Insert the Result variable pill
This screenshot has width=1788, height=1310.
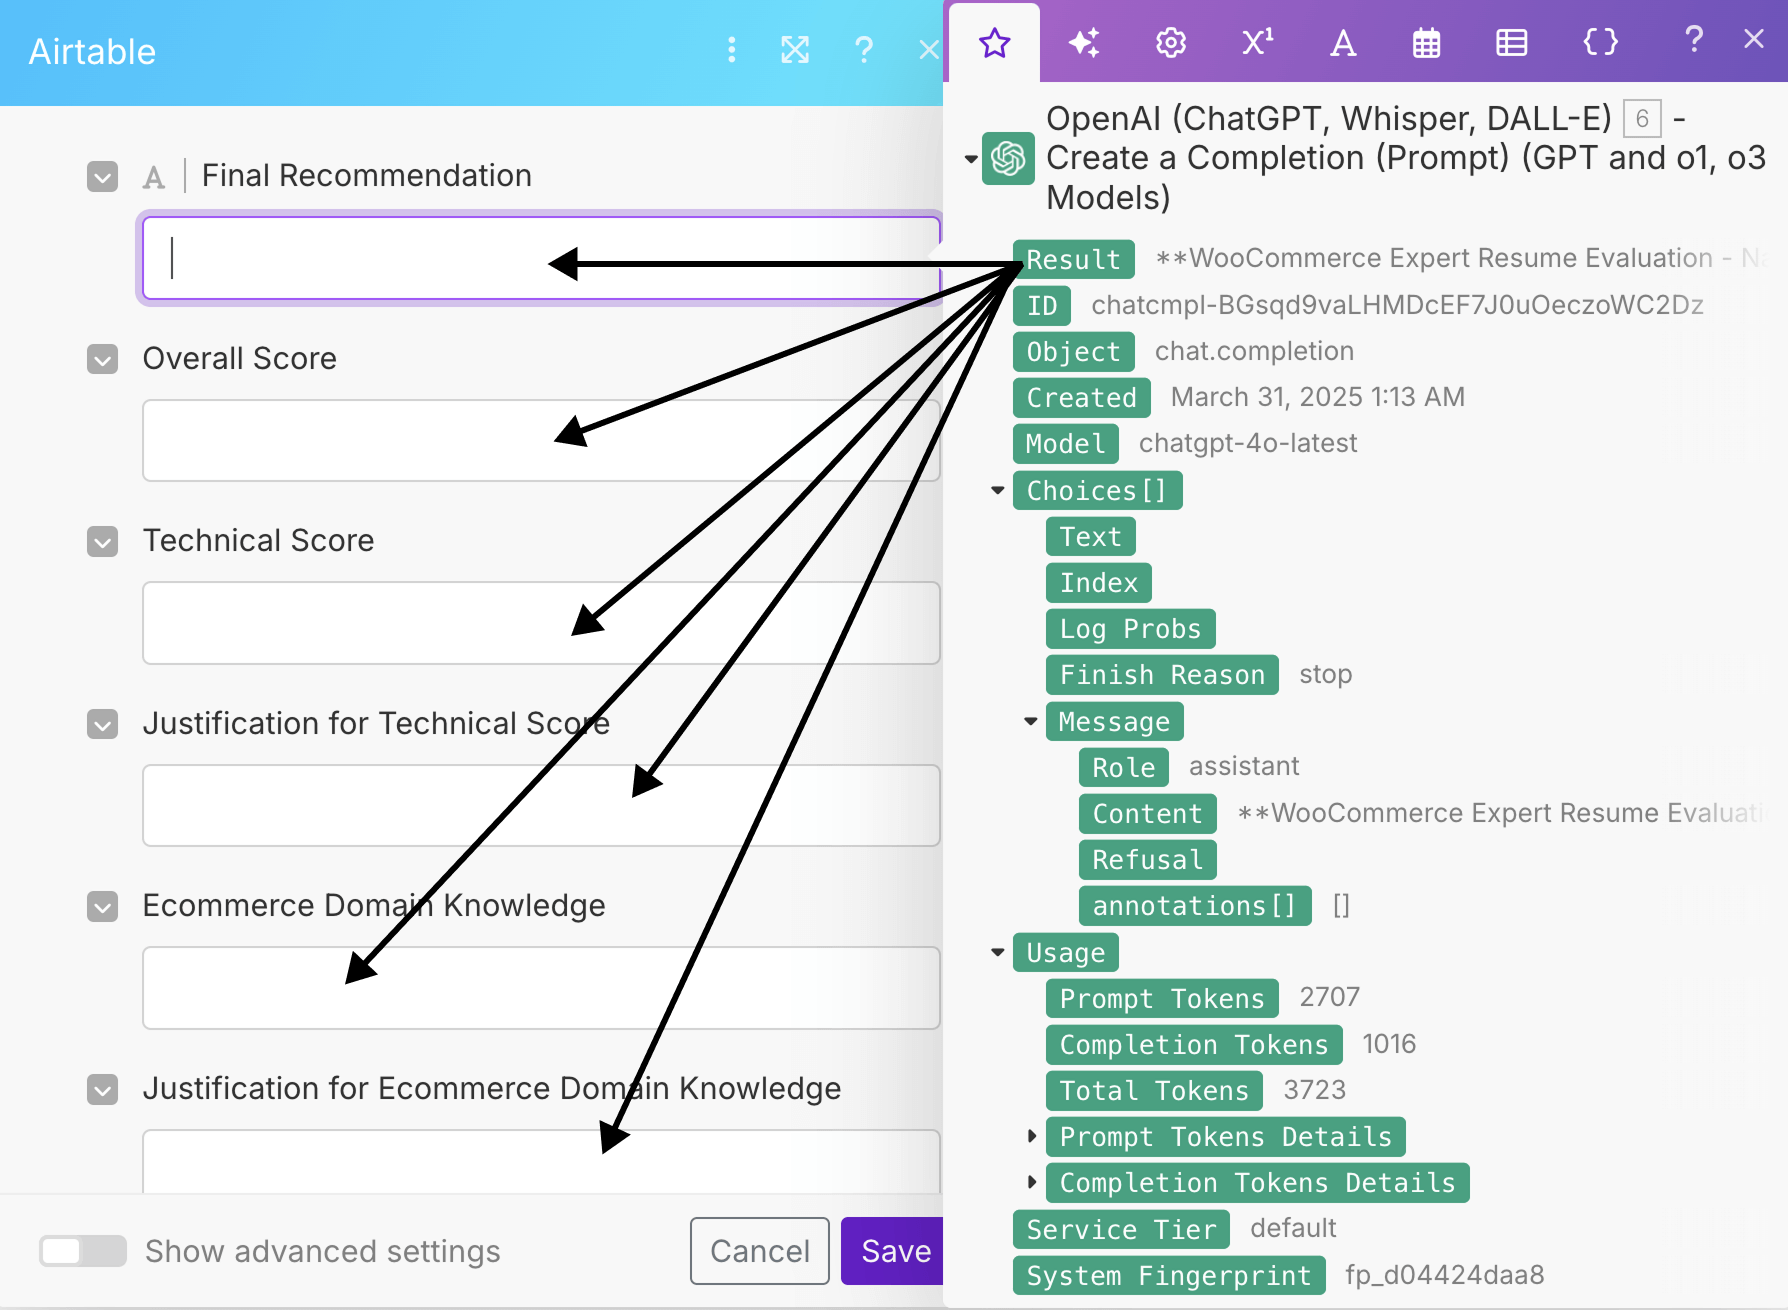tap(1073, 259)
